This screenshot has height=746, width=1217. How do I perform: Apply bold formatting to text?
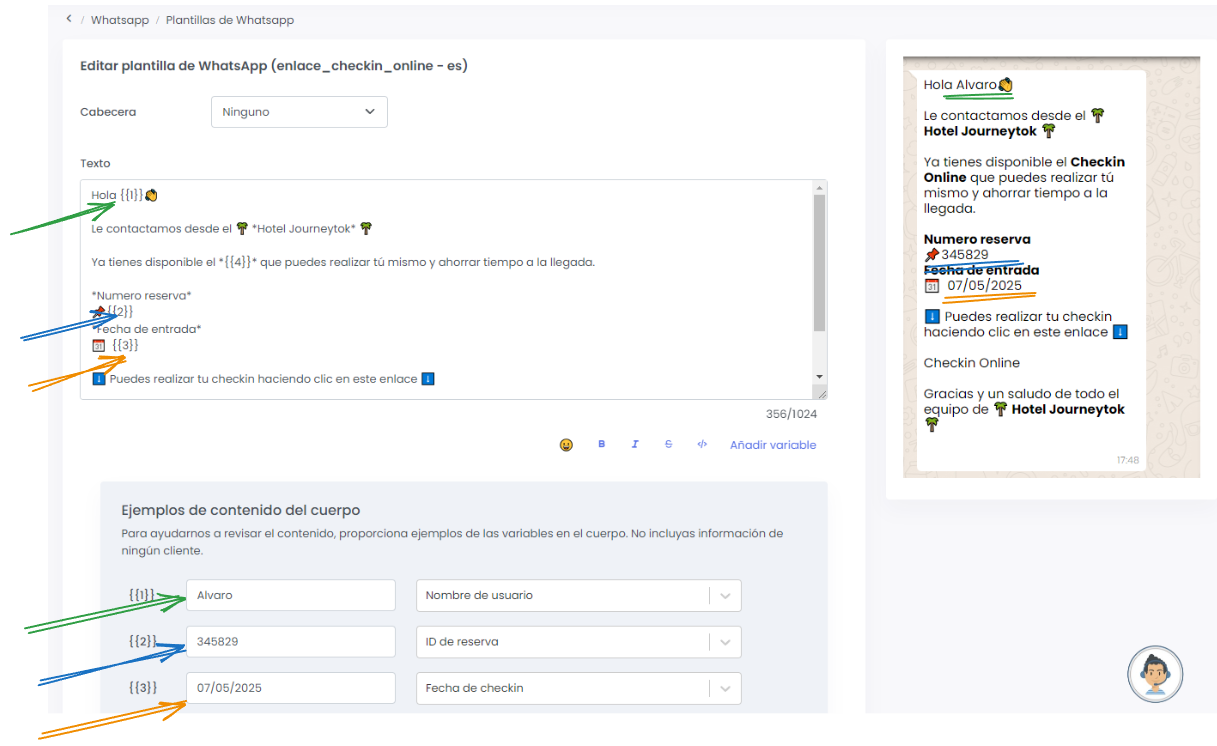(601, 444)
